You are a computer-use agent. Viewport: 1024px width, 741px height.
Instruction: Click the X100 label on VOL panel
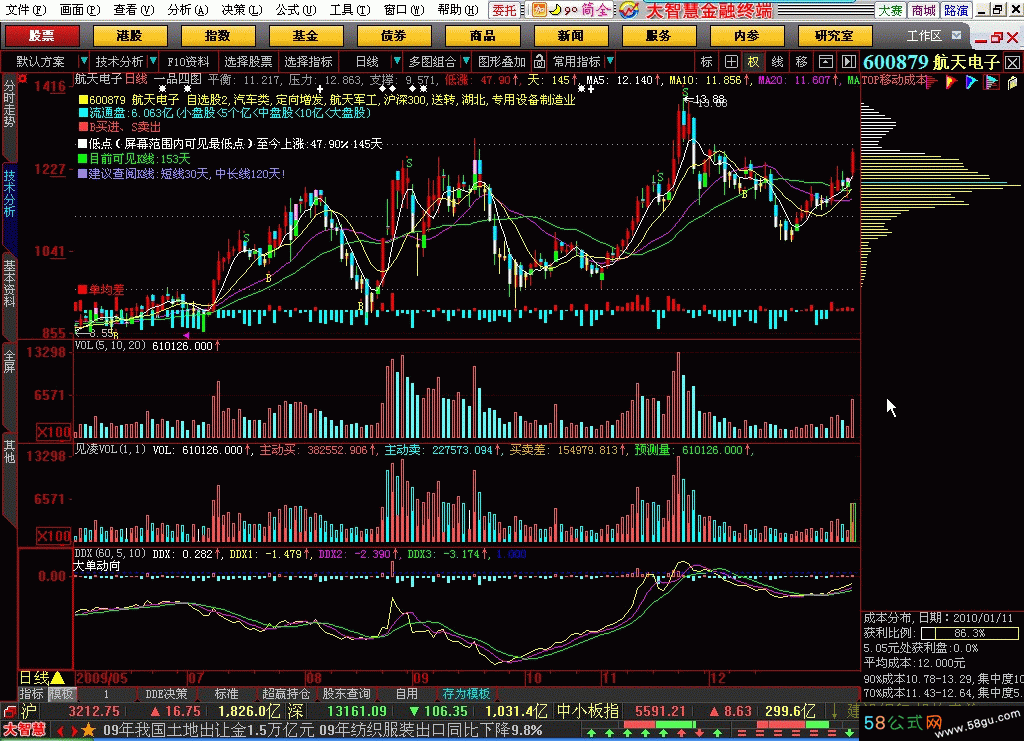54,432
